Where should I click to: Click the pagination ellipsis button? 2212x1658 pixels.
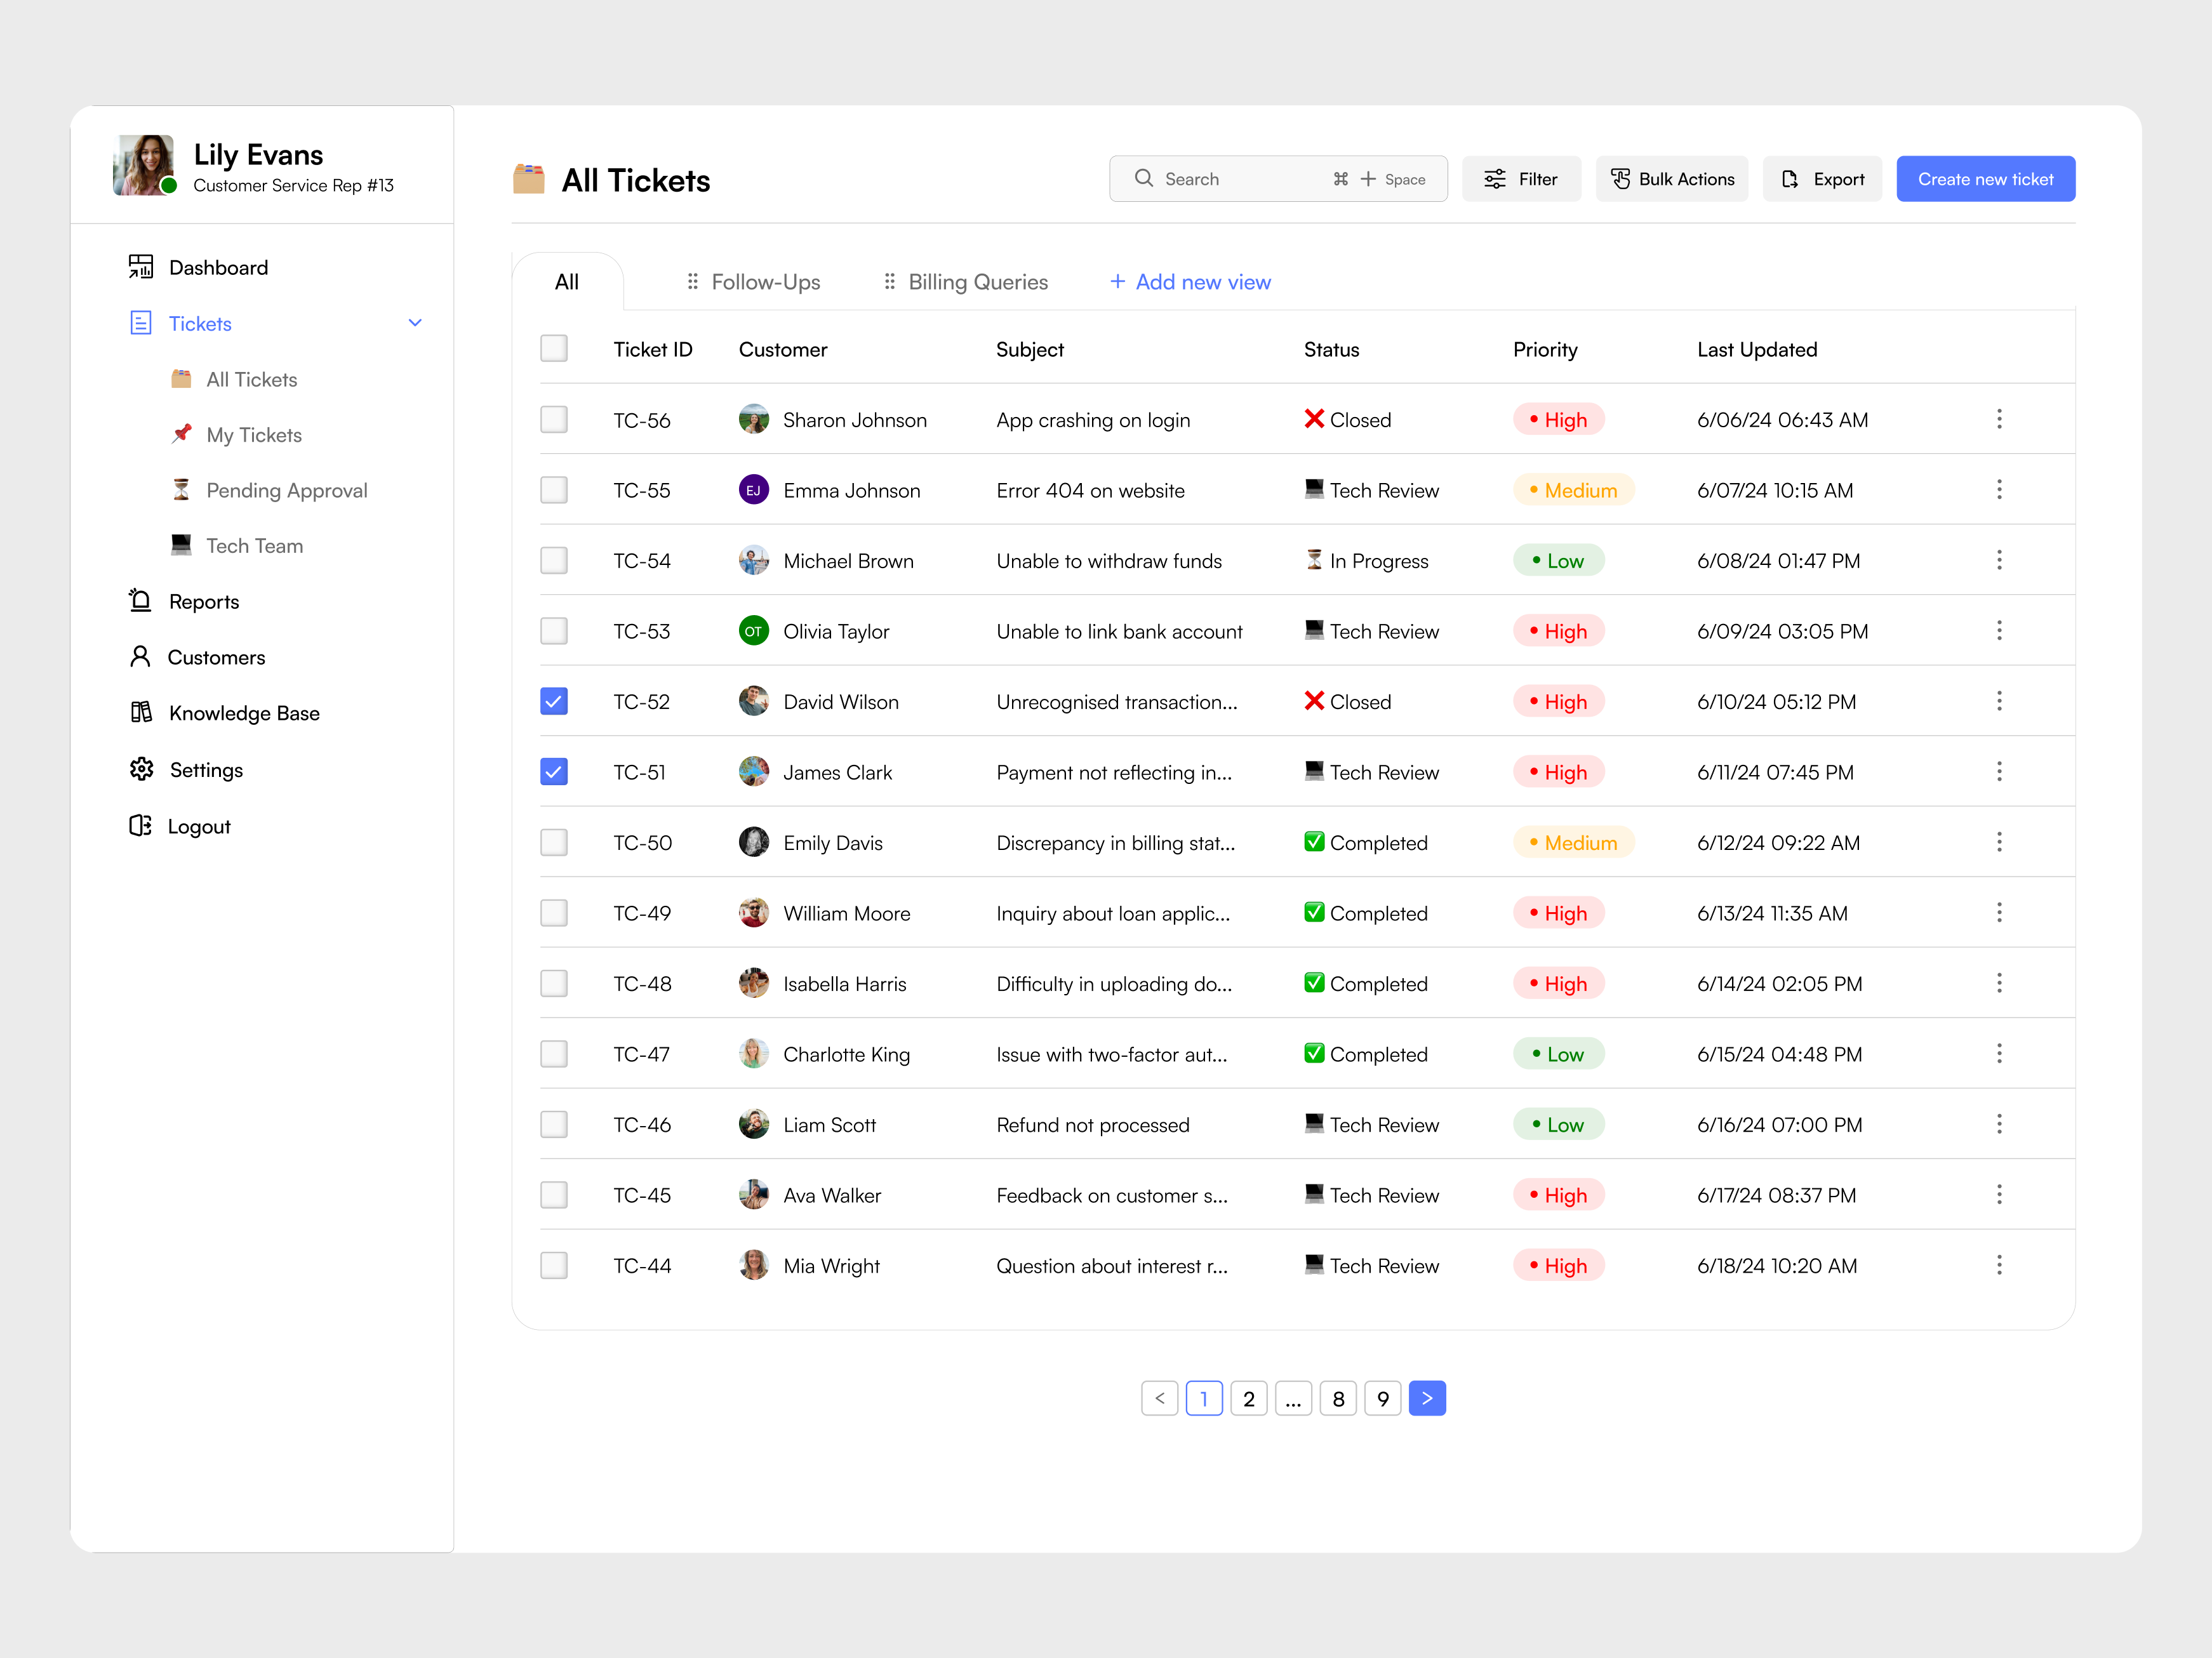pyautogui.click(x=1293, y=1398)
